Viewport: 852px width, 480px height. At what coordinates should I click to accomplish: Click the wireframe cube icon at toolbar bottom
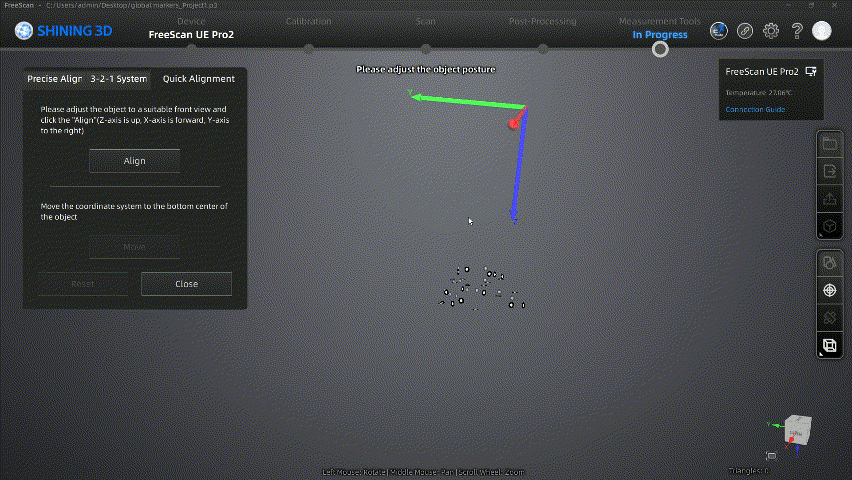click(x=829, y=346)
